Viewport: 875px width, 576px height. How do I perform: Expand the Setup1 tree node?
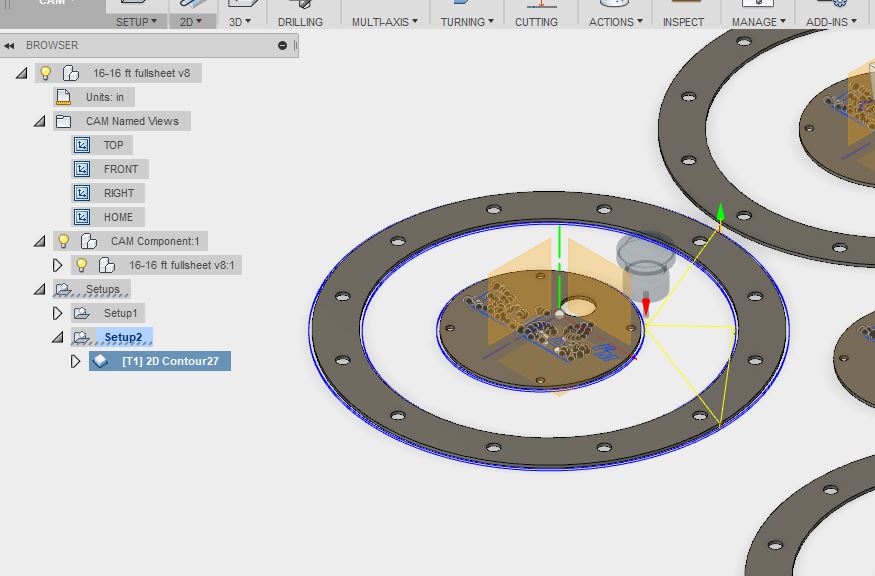point(56,313)
